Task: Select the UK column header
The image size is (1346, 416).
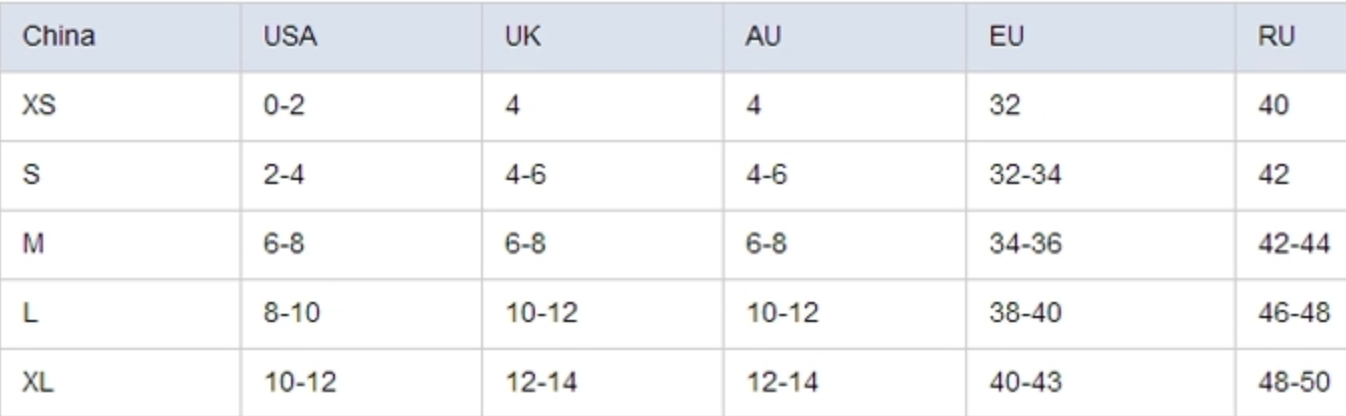Action: tap(603, 37)
